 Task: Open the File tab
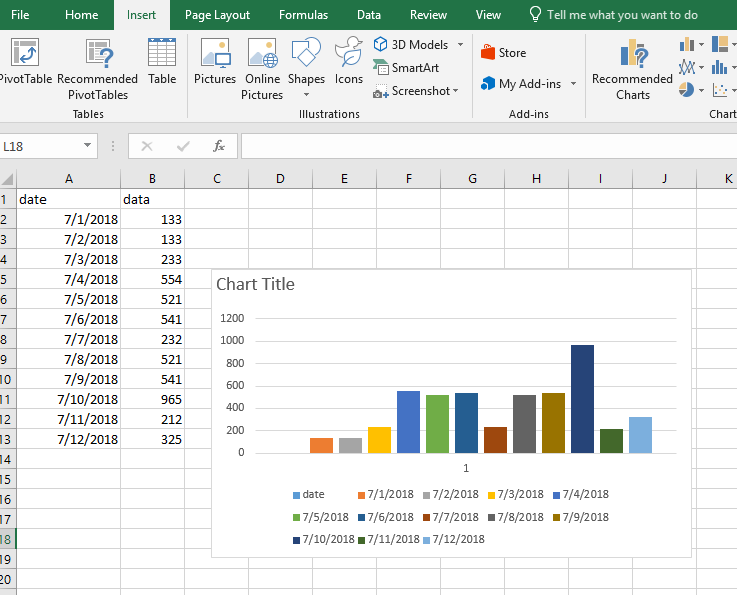[20, 15]
